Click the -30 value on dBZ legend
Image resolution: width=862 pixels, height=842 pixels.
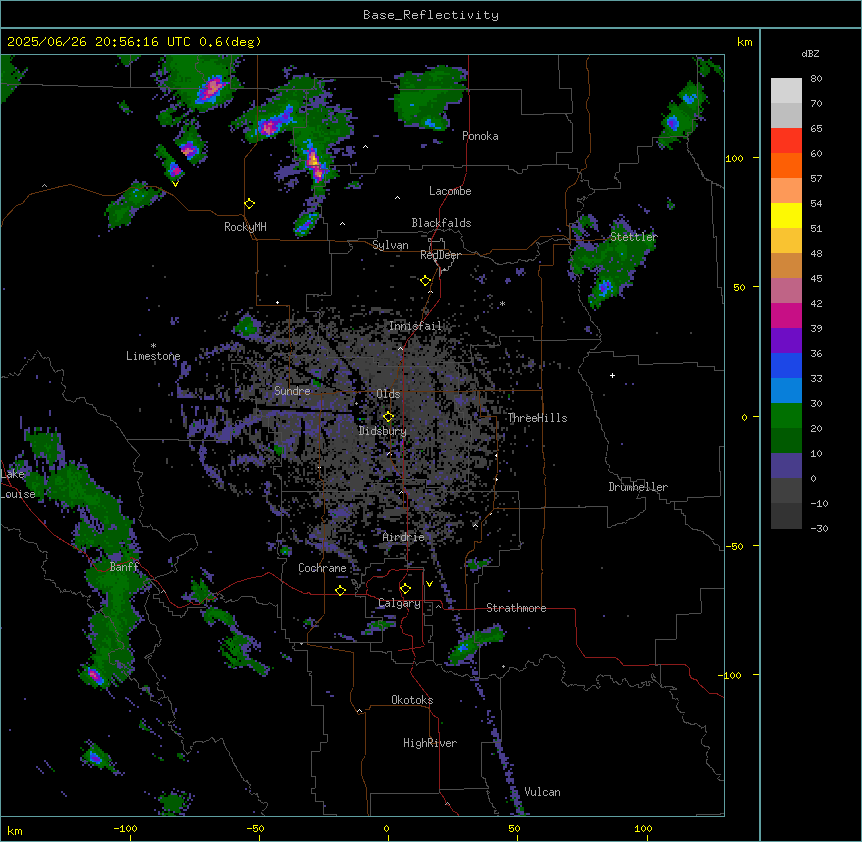tap(819, 529)
